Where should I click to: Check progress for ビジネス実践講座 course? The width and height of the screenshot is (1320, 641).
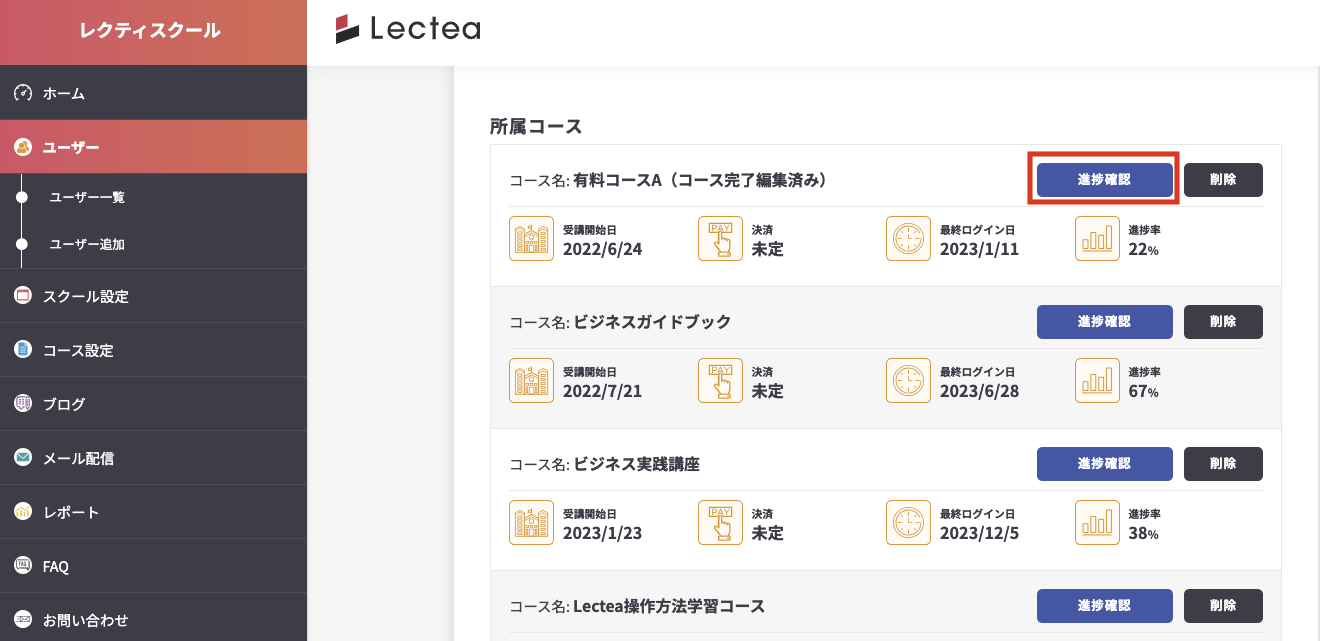(1104, 464)
